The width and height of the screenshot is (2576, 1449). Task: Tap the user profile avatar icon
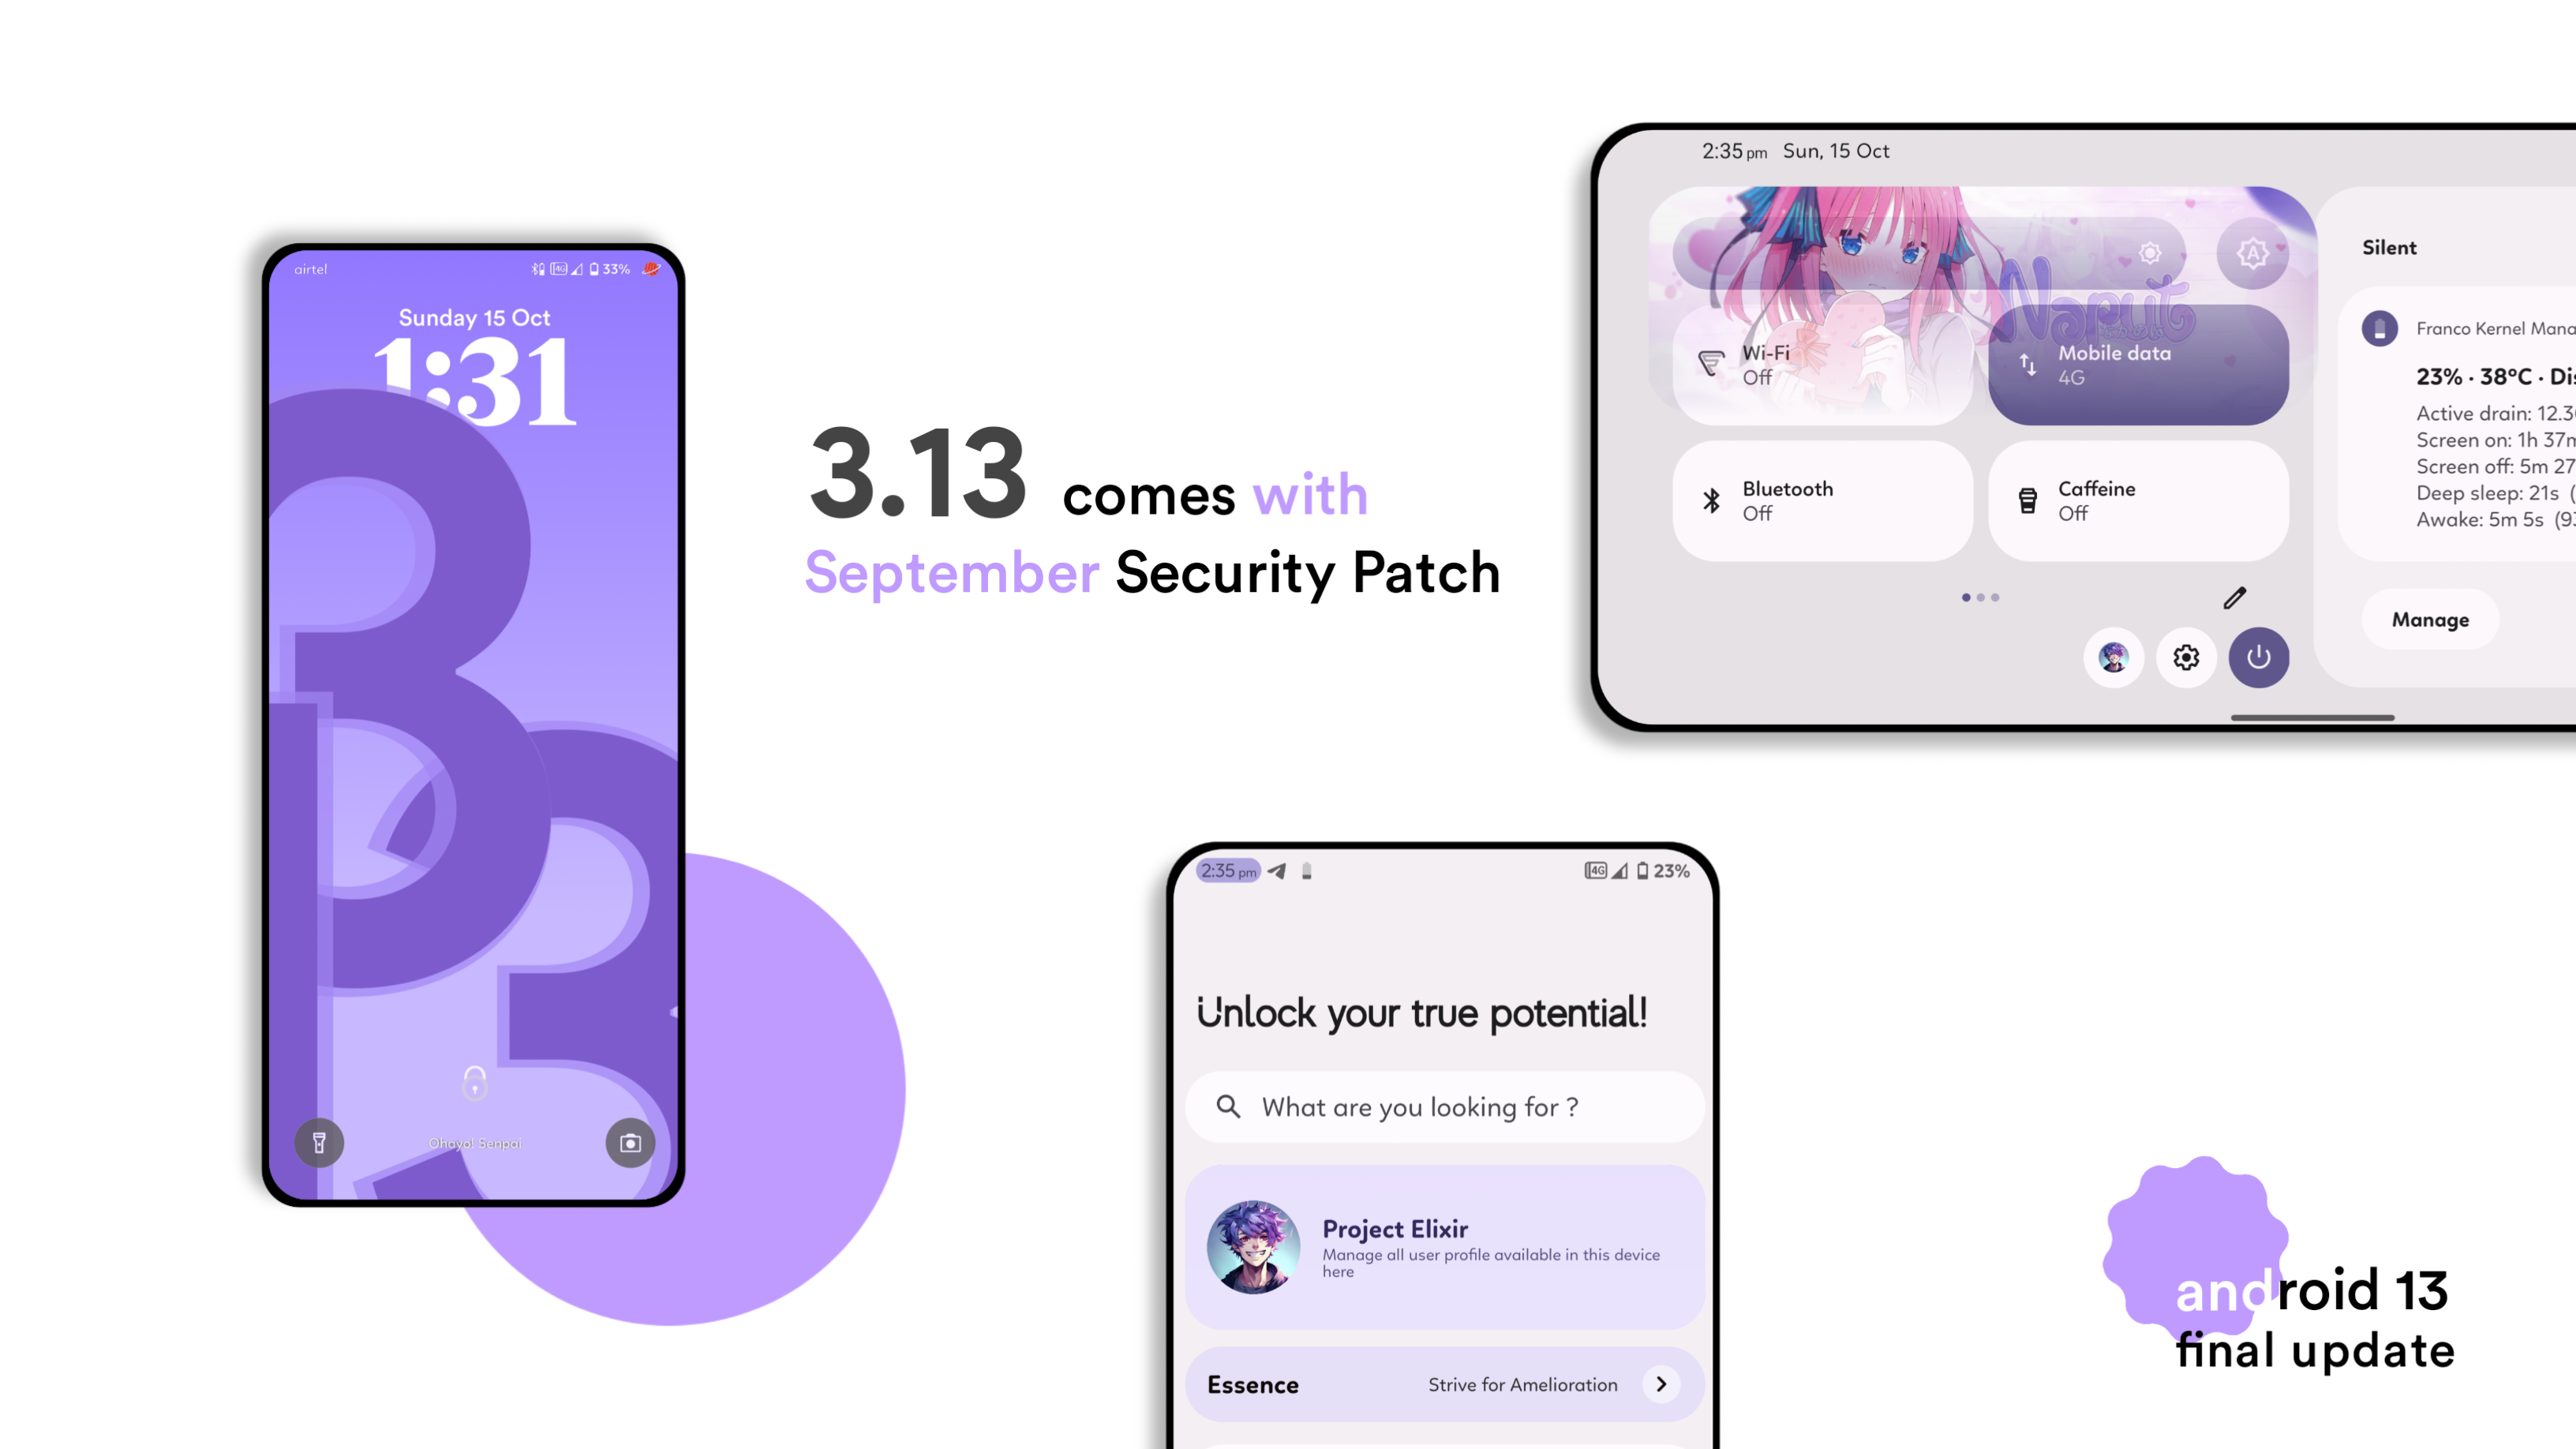2116,657
